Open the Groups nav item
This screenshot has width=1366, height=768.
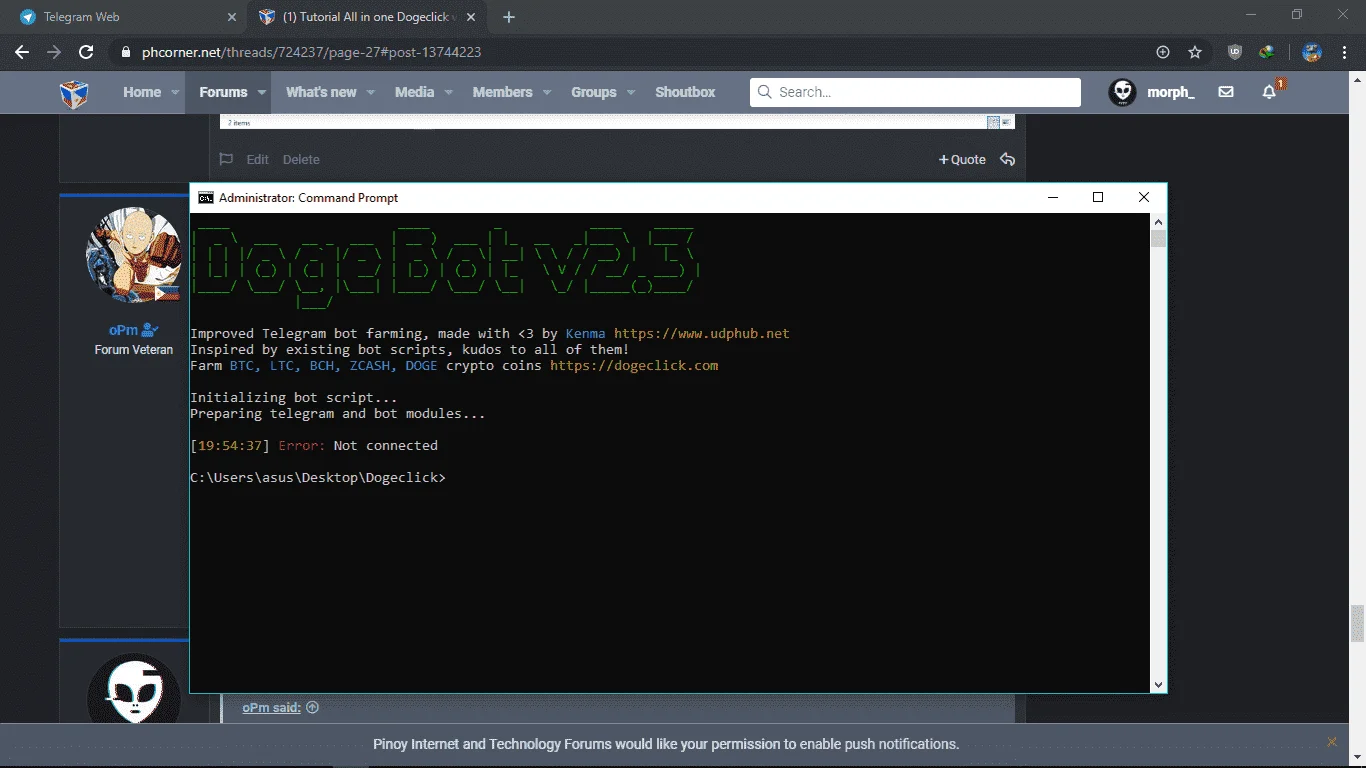(594, 92)
